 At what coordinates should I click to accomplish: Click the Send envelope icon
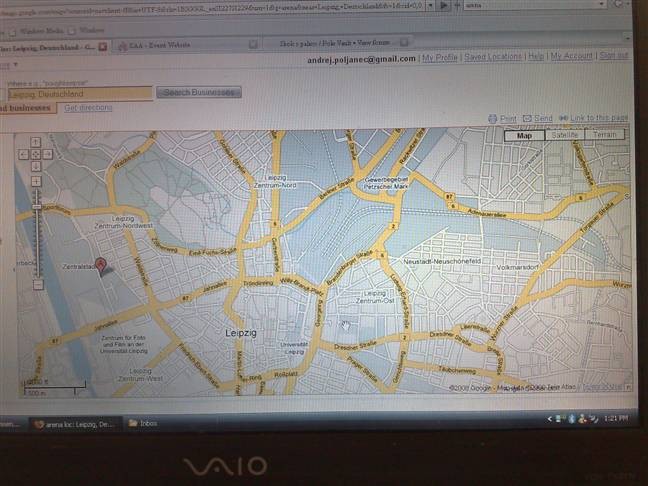pos(527,119)
